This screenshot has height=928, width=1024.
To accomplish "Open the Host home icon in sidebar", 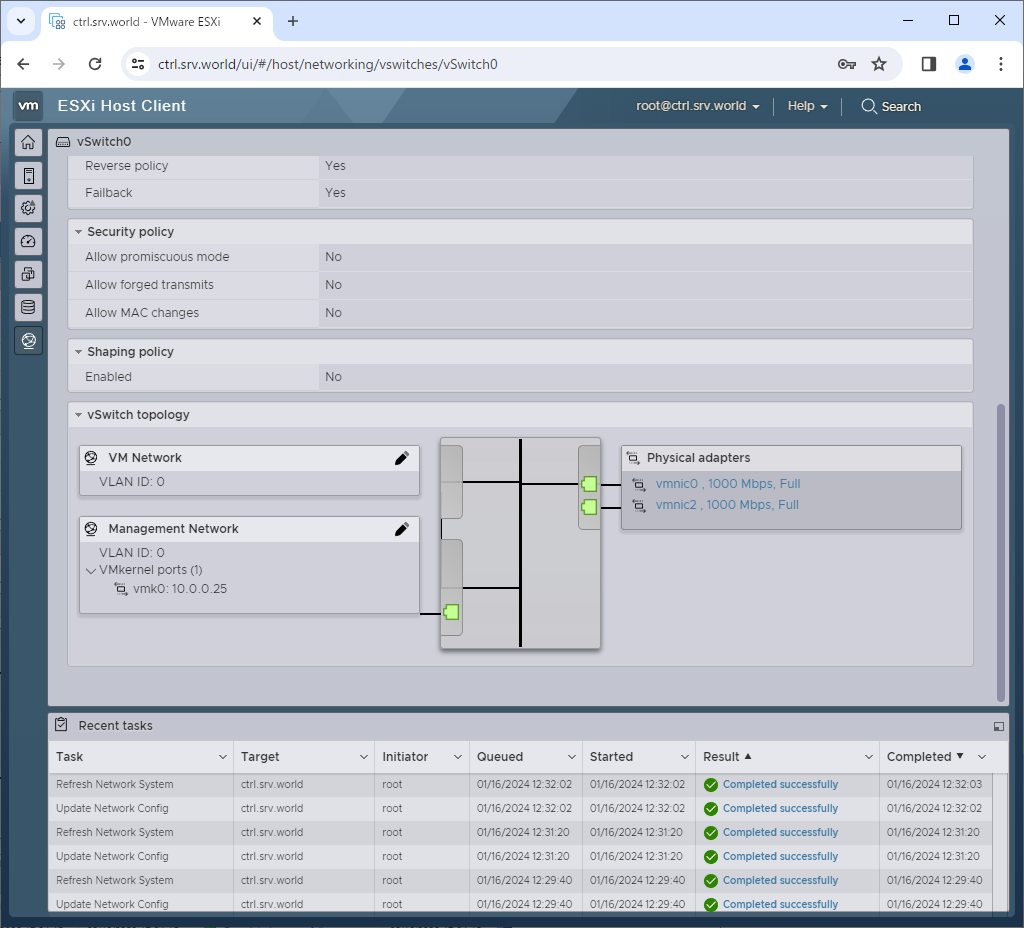I will pos(28,142).
